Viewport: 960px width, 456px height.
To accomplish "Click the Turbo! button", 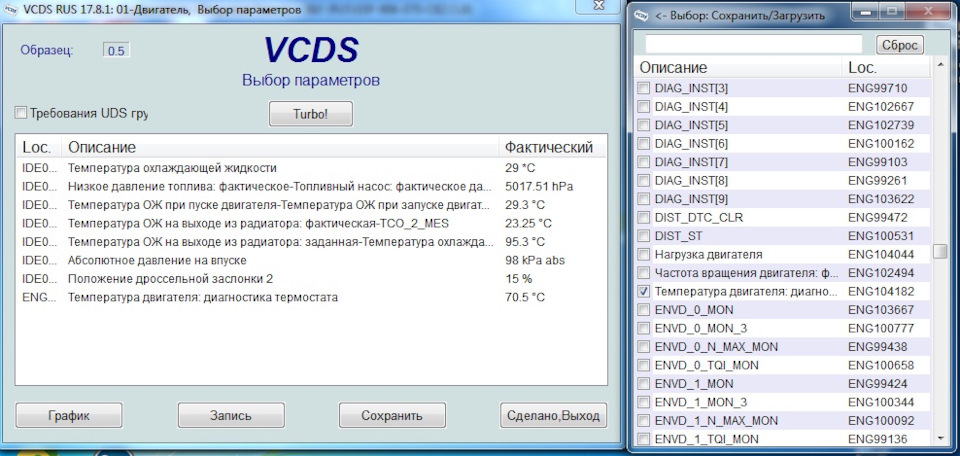I will coord(311,114).
